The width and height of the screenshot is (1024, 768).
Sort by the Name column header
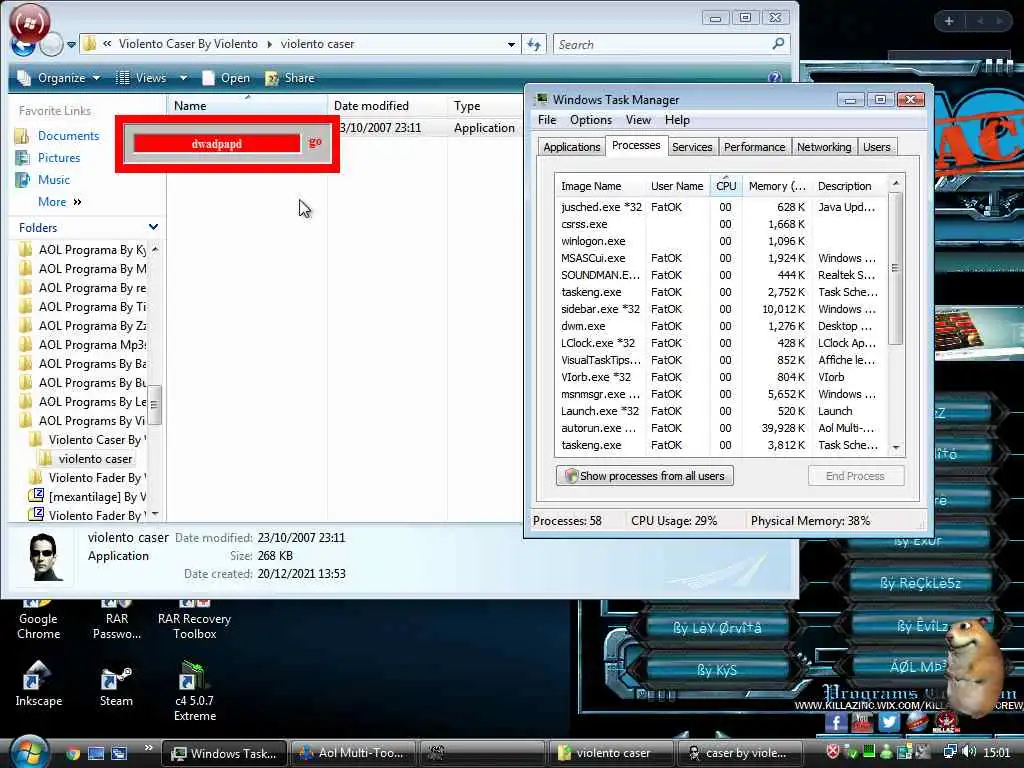(247, 106)
